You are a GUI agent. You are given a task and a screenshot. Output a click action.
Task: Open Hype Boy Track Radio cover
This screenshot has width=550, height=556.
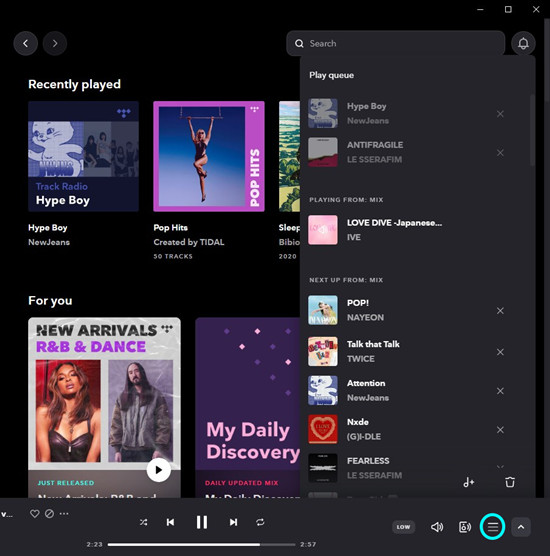click(83, 156)
